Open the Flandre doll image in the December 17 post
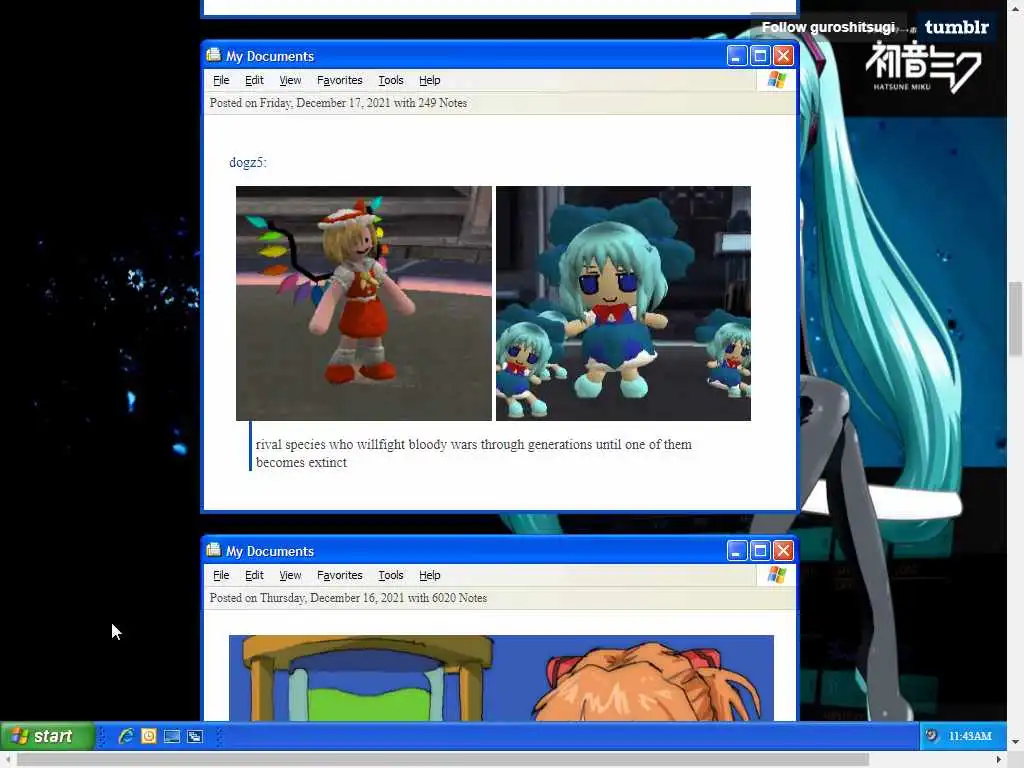The image size is (1024, 768). (x=364, y=304)
